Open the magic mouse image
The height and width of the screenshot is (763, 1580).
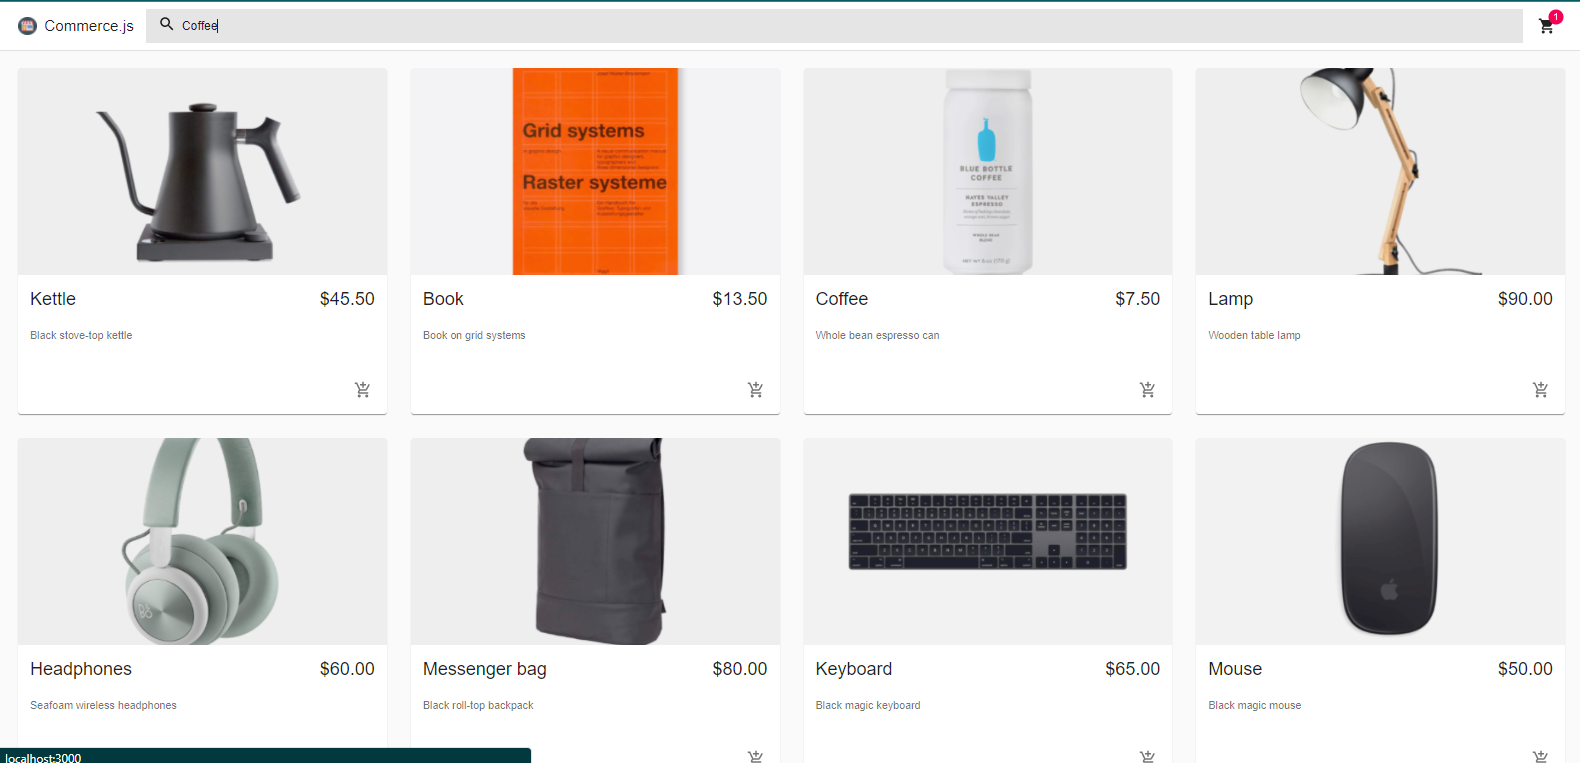(1380, 541)
